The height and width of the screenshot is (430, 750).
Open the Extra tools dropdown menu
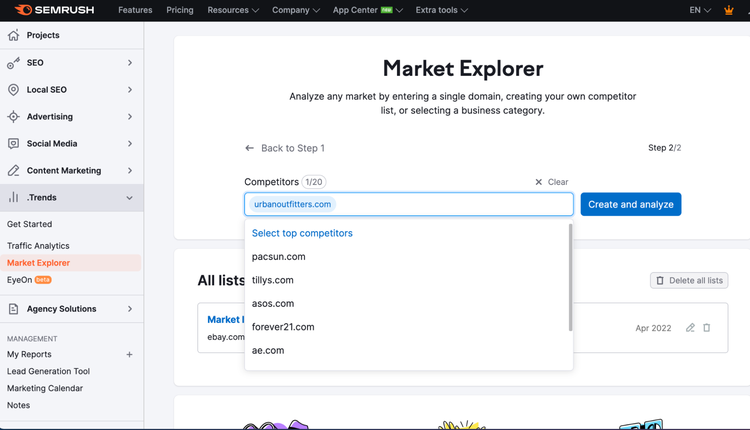(x=441, y=10)
